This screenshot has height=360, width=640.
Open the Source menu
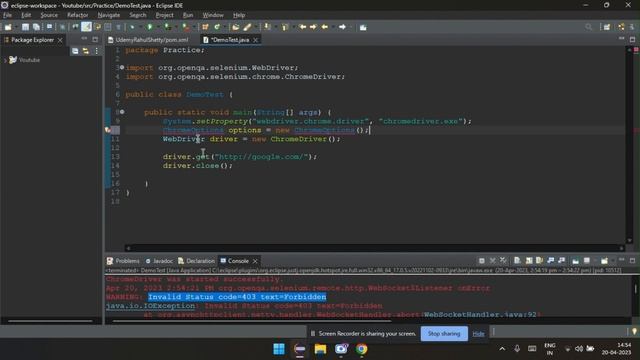(x=49, y=15)
